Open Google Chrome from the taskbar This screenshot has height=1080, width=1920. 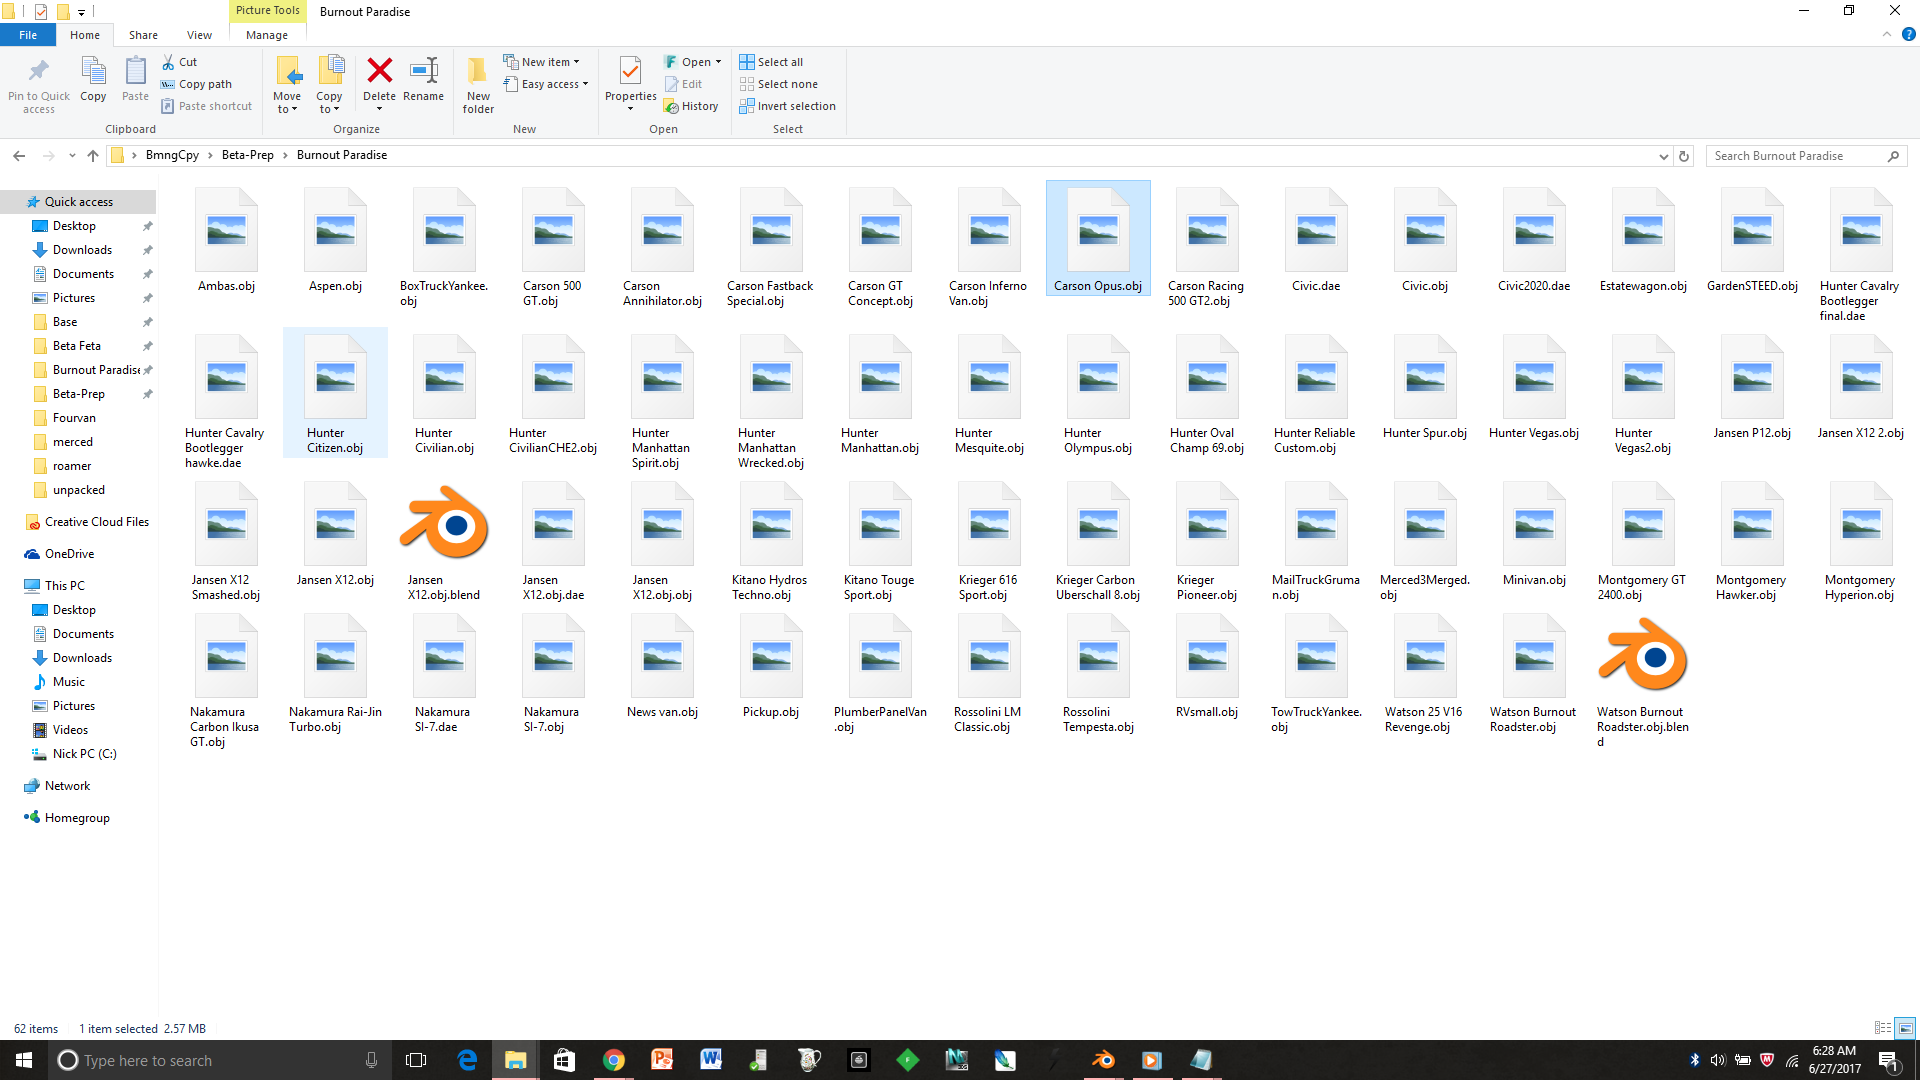point(613,1060)
